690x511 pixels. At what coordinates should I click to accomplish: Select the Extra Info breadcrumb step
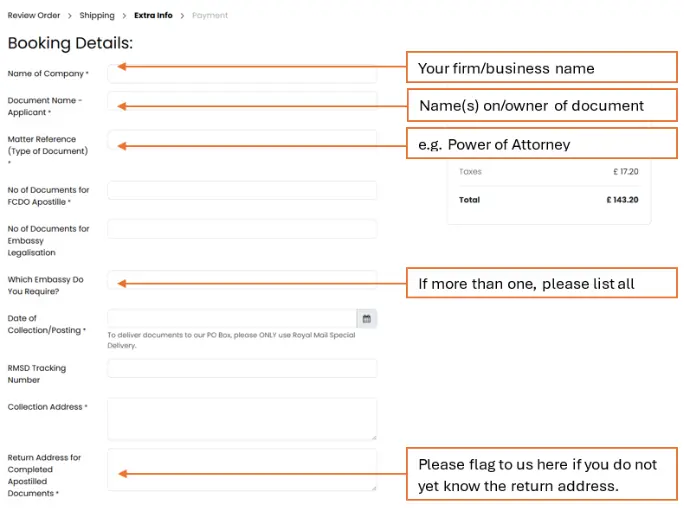tap(153, 16)
